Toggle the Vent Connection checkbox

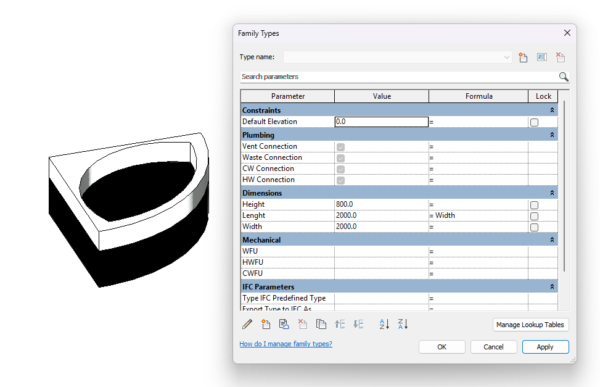(341, 147)
